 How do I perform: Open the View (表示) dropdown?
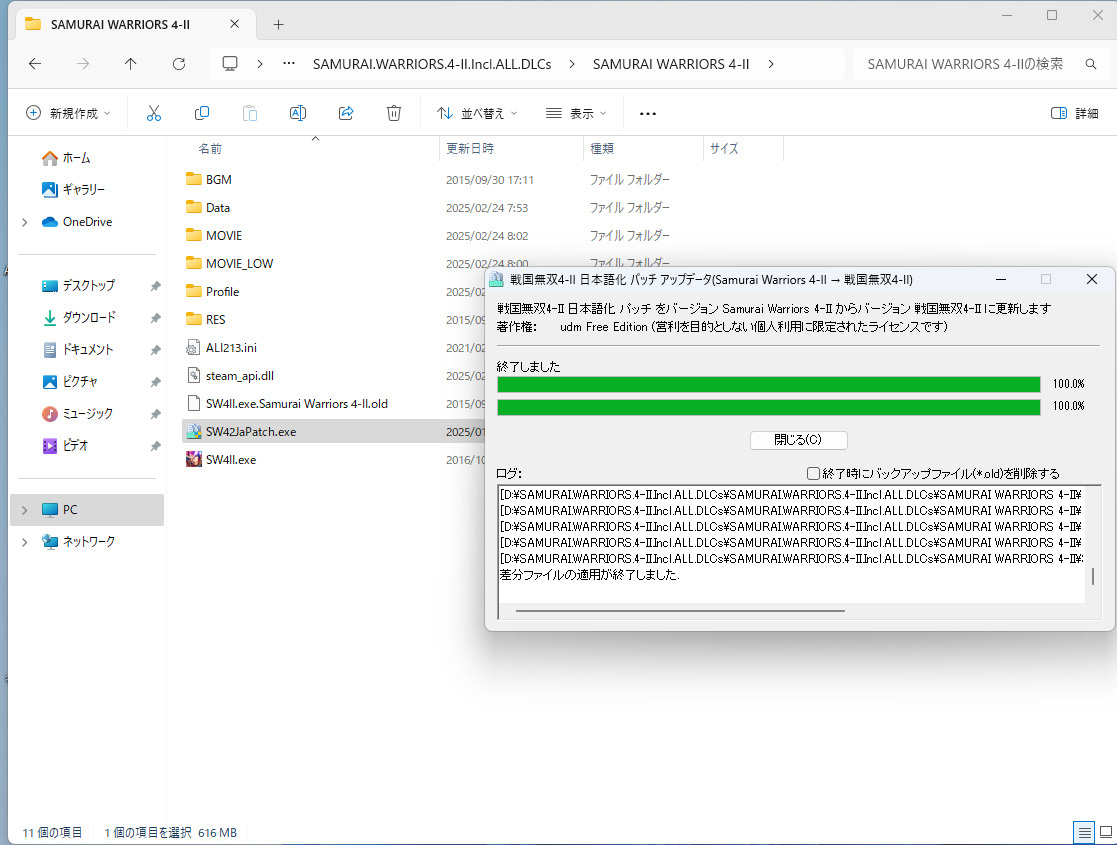(x=576, y=113)
